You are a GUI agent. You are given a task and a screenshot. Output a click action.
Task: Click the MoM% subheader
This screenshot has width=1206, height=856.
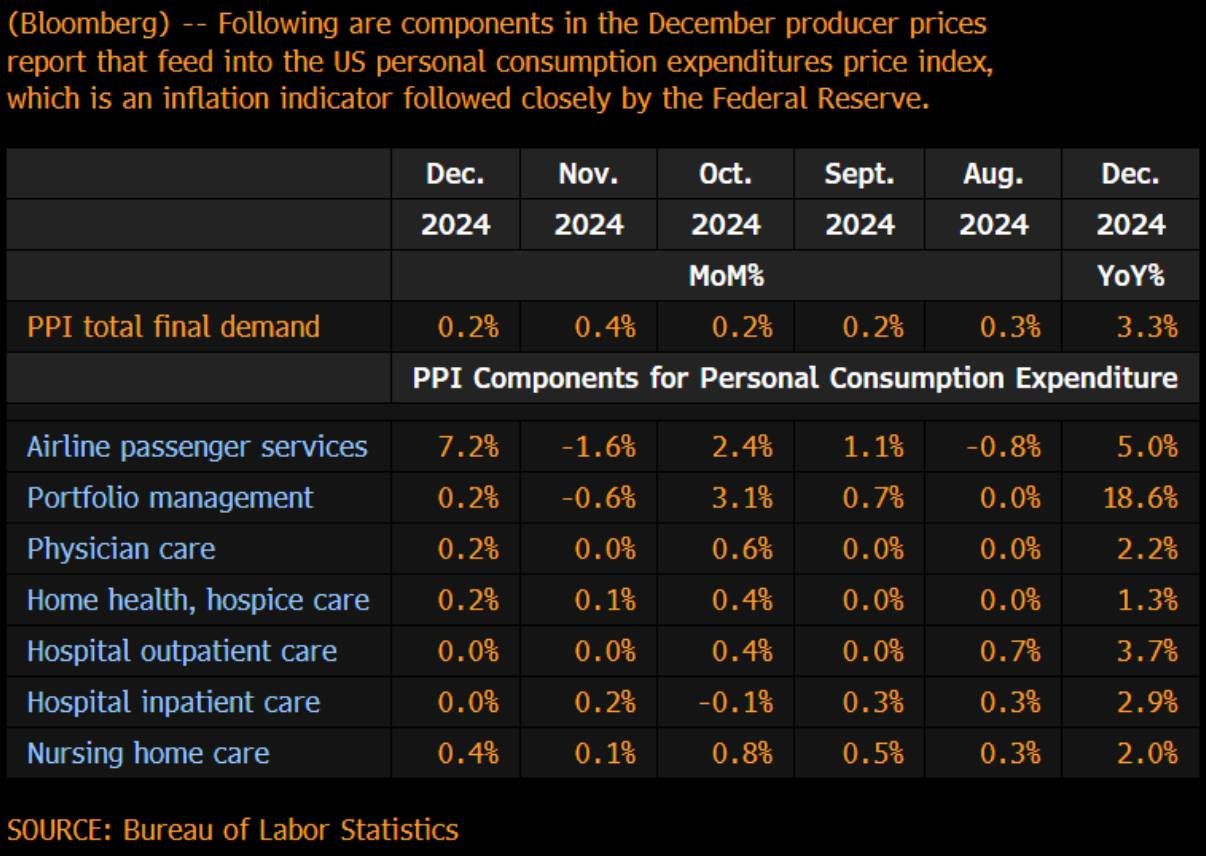726,277
